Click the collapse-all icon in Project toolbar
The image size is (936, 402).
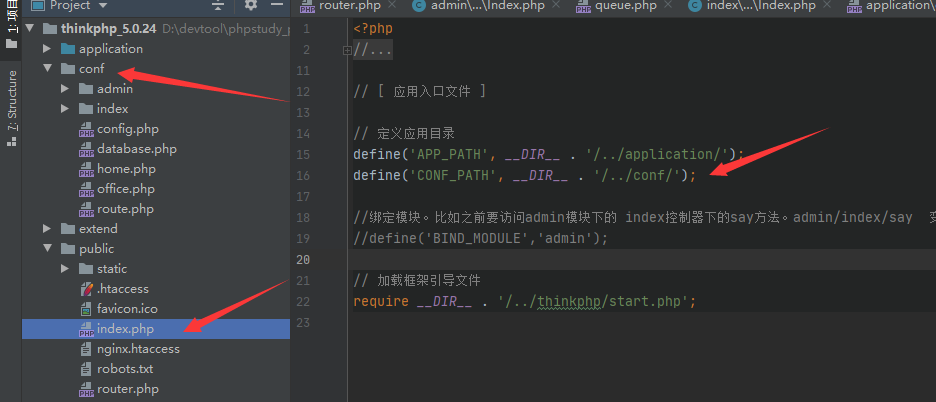click(218, 5)
